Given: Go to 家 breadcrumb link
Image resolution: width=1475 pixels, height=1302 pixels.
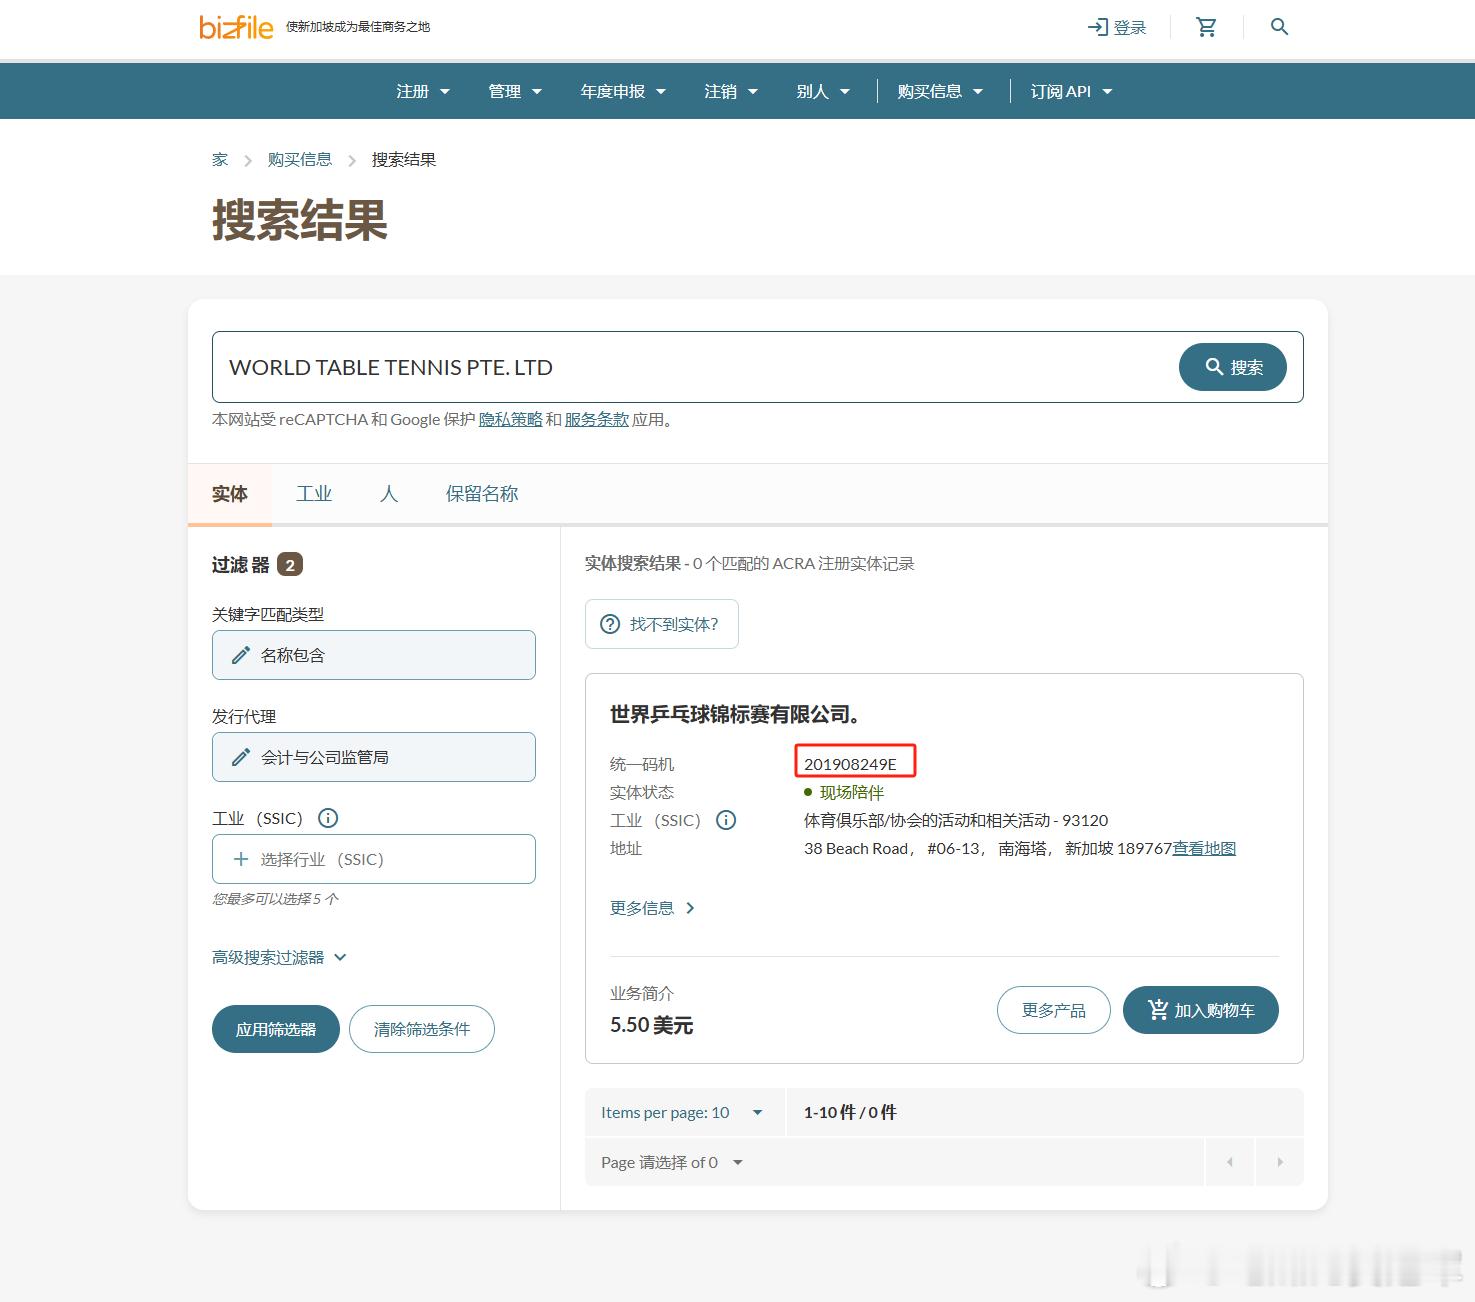Looking at the screenshot, I should pos(220,160).
